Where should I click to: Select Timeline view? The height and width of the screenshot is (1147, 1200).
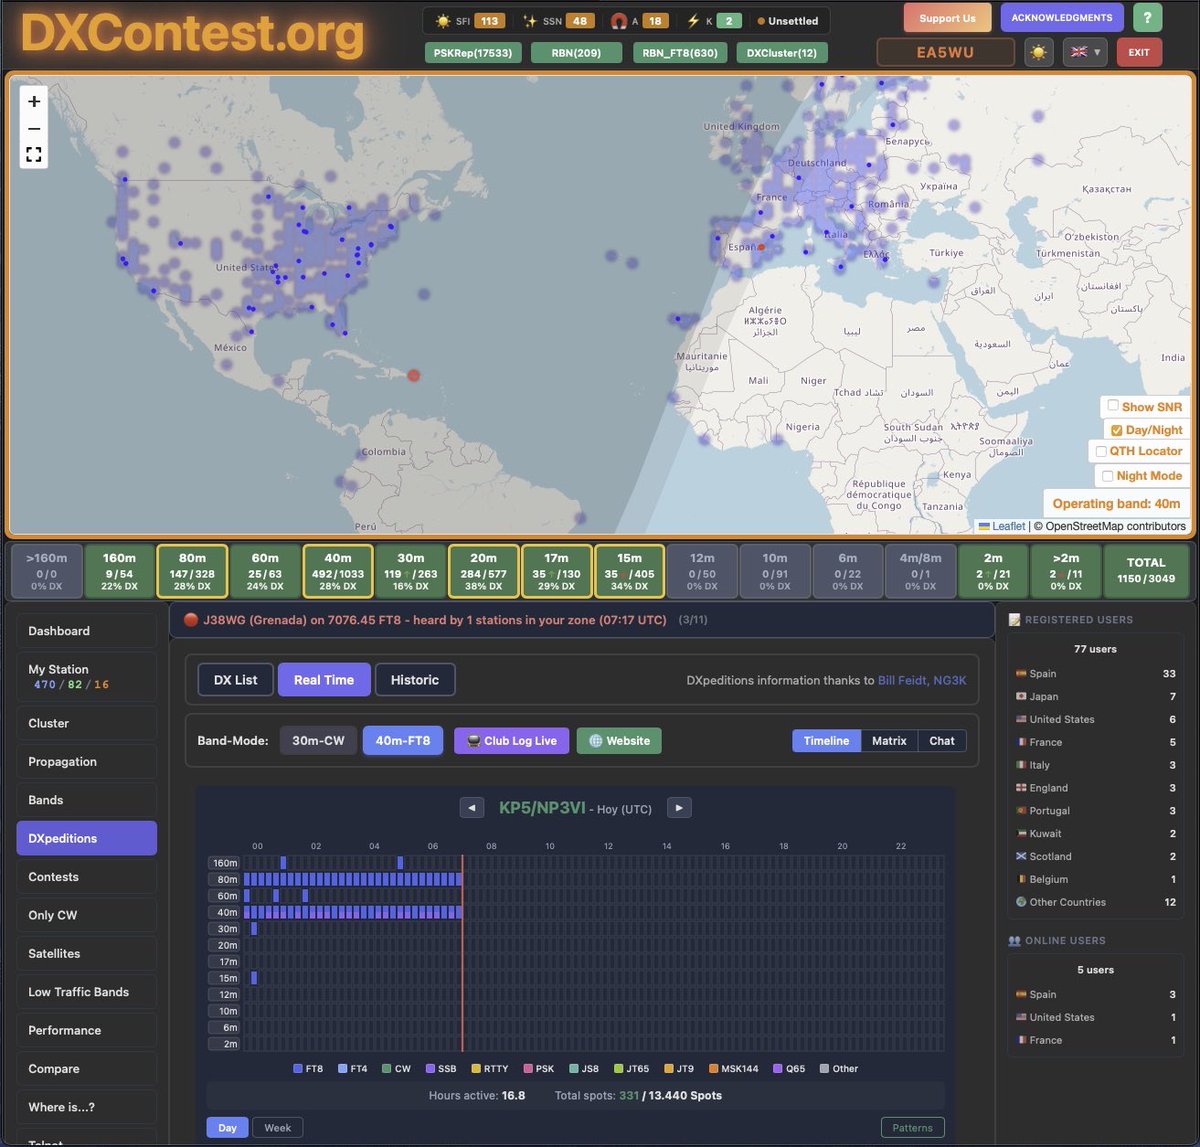(x=826, y=741)
